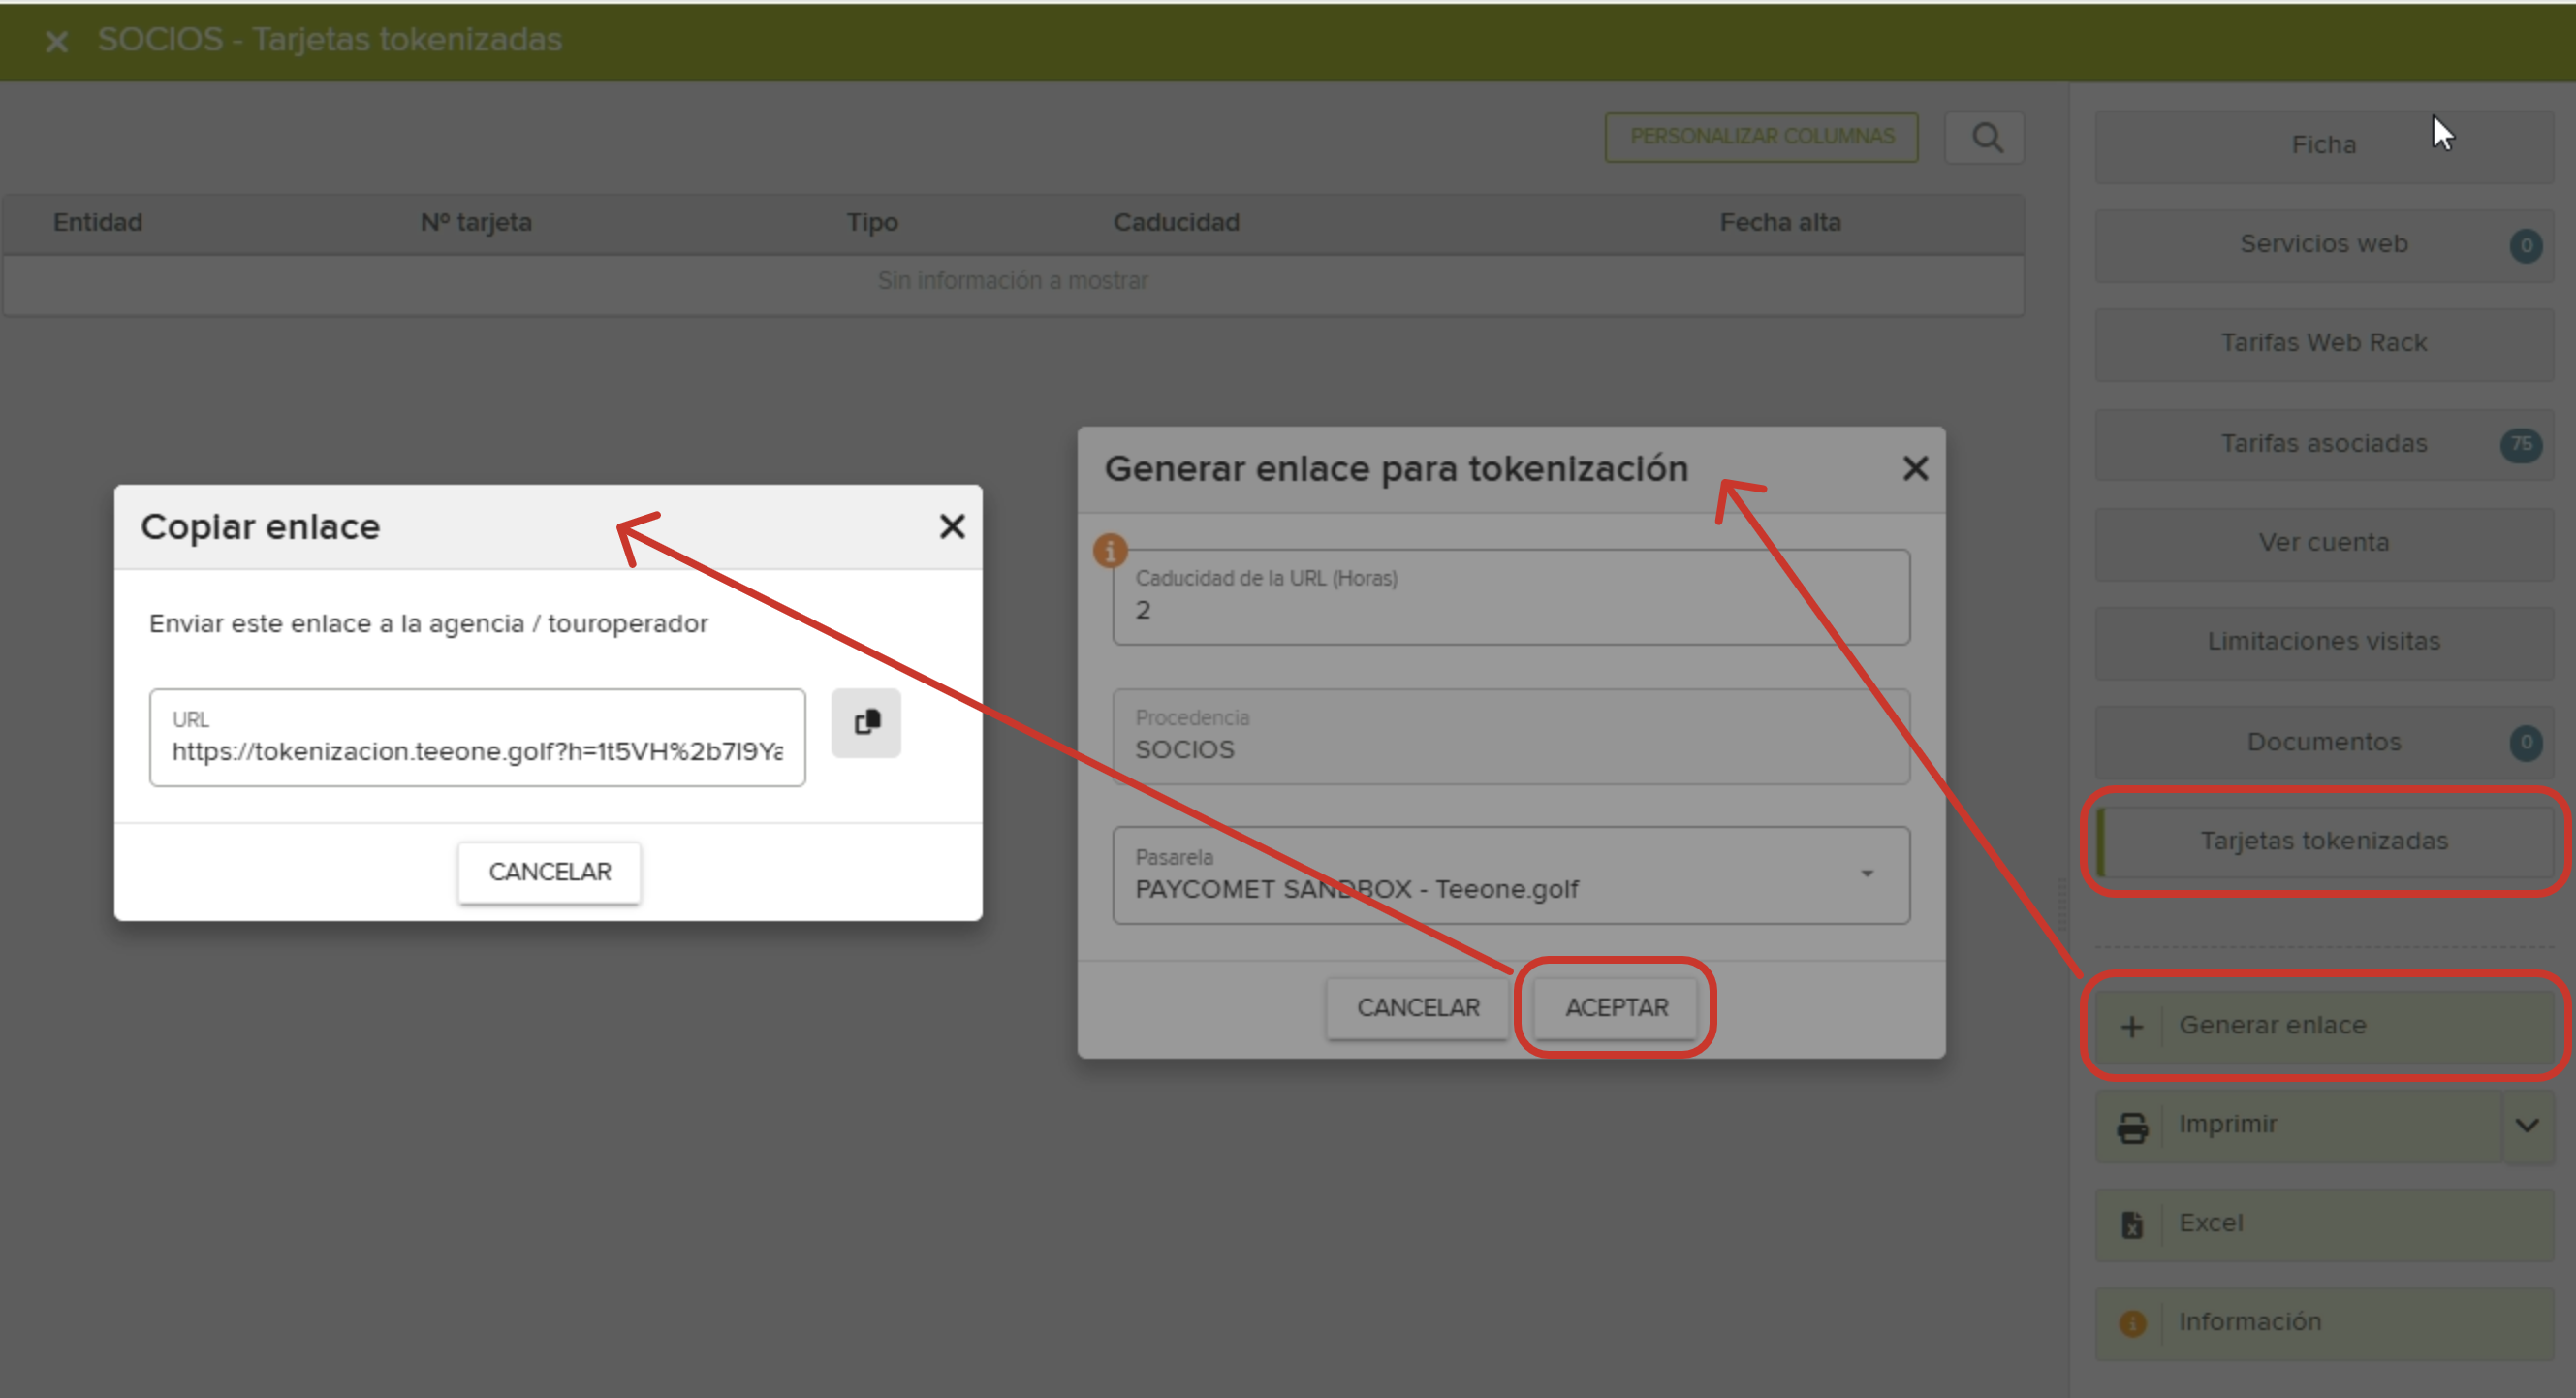This screenshot has height=1398, width=2576.
Task: Sort by Fecha alta column header
Action: coord(1780,222)
